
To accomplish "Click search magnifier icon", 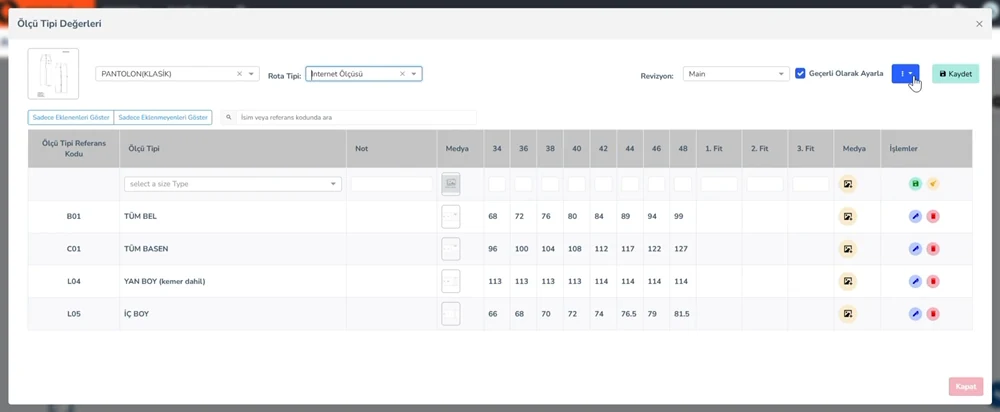I will pos(229,118).
